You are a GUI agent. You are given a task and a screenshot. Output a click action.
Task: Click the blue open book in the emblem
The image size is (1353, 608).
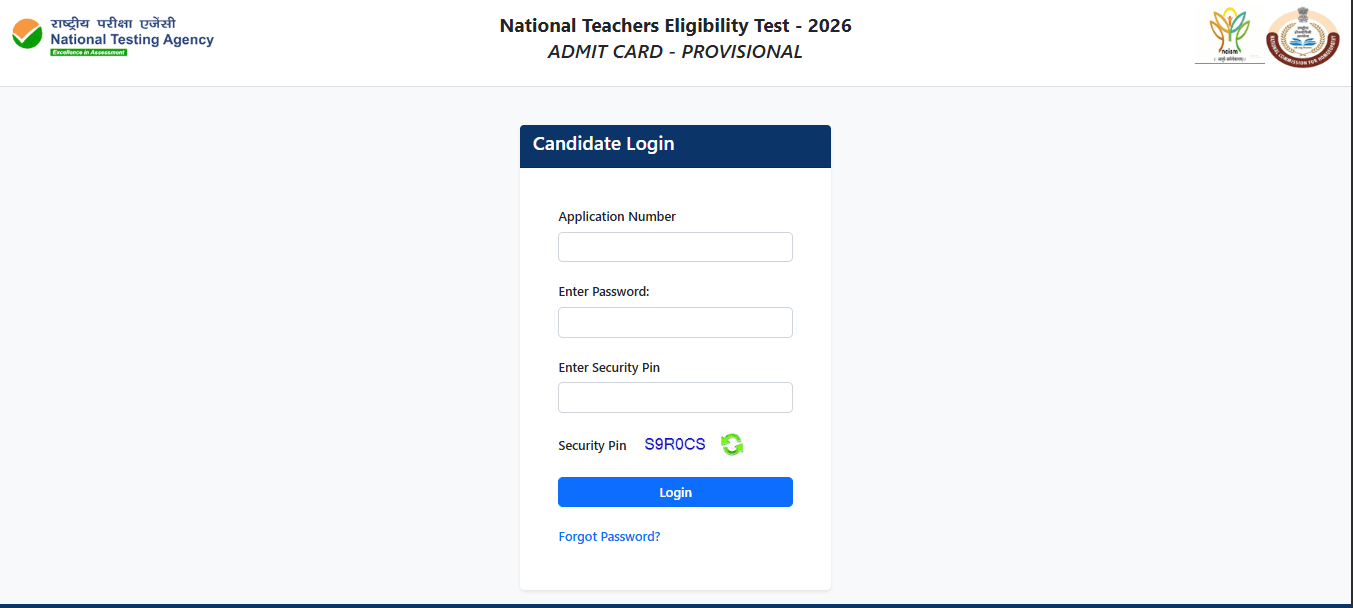(1303, 41)
